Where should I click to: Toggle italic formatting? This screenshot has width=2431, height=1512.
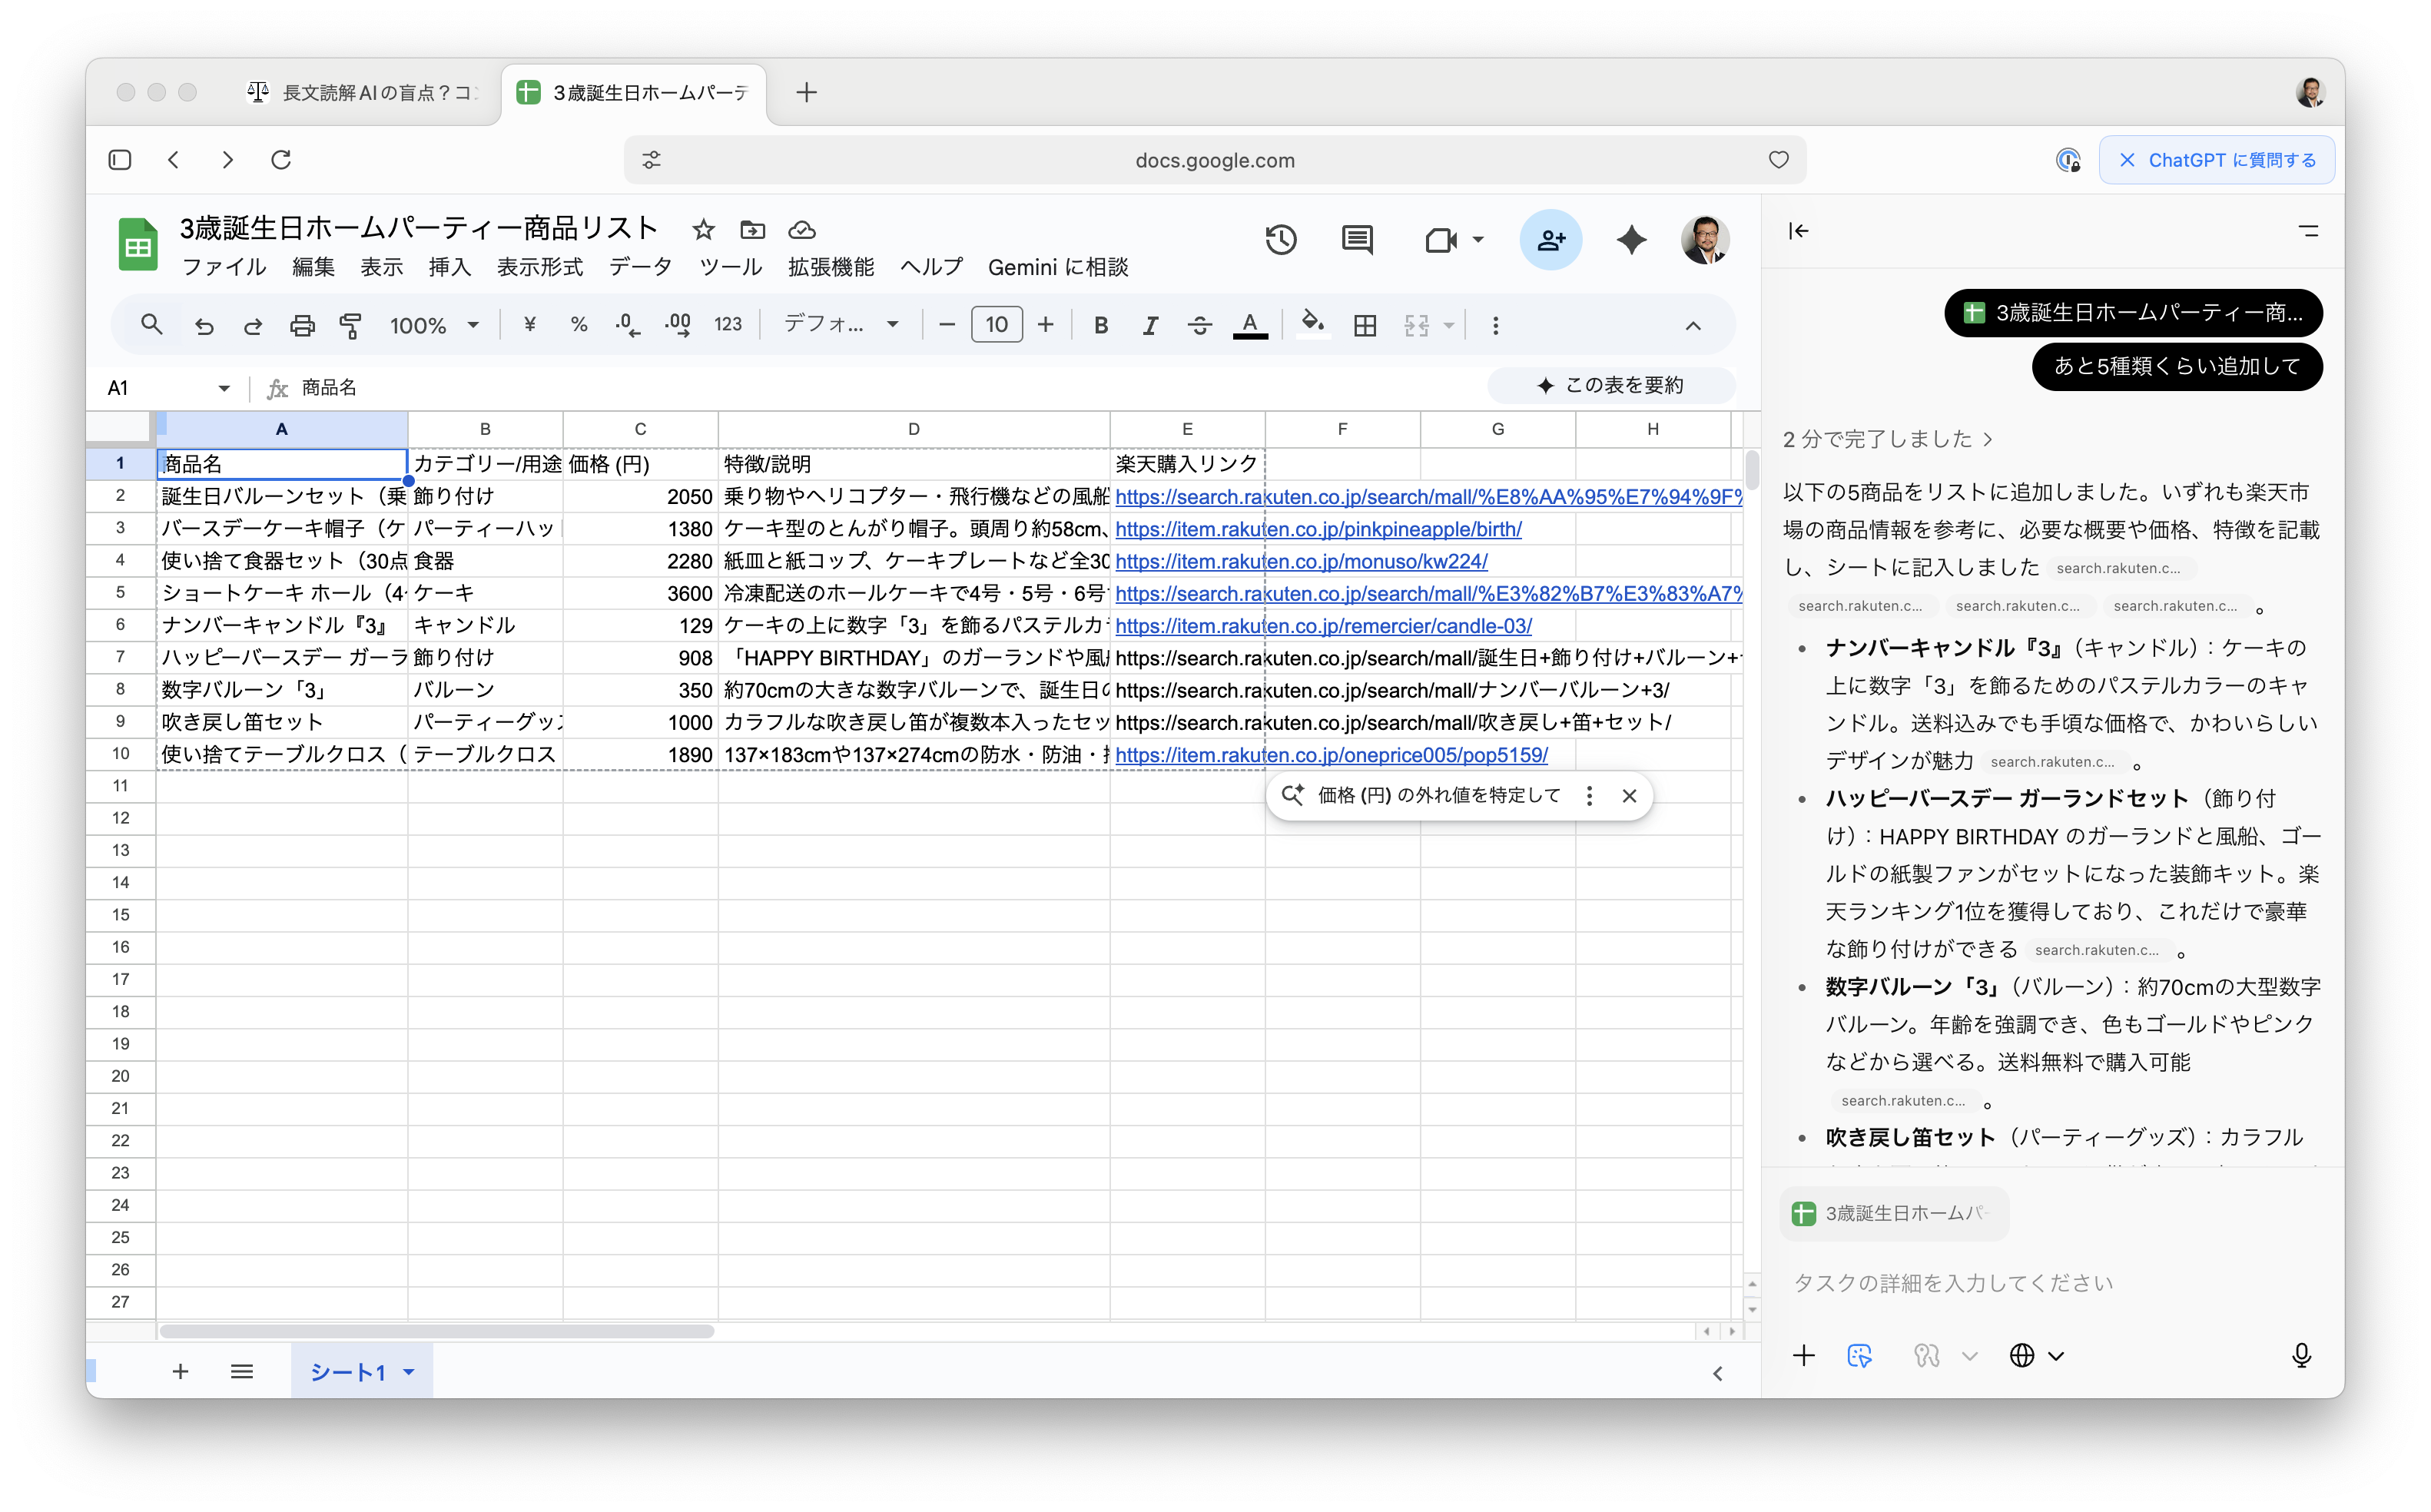1150,325
